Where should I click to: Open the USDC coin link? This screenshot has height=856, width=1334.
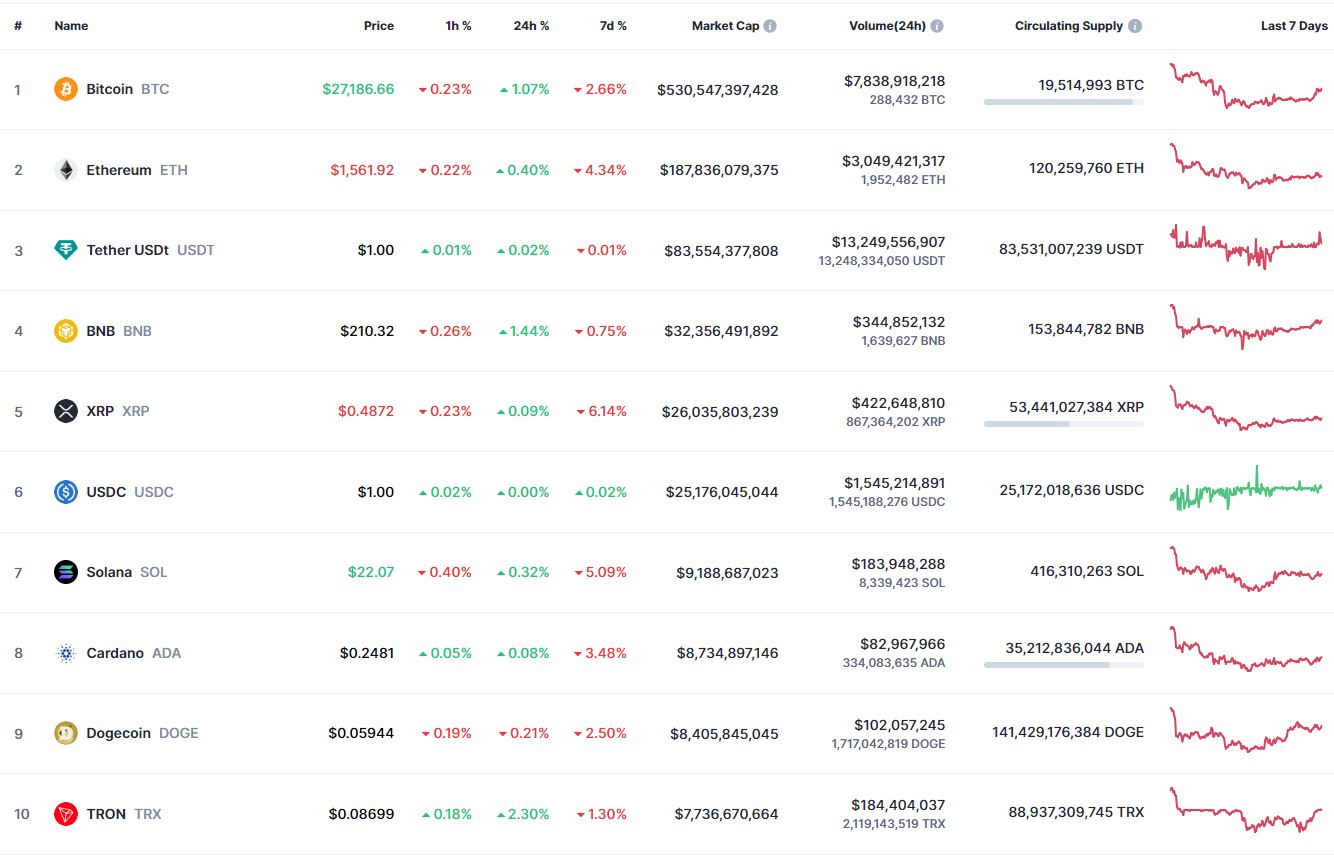106,492
